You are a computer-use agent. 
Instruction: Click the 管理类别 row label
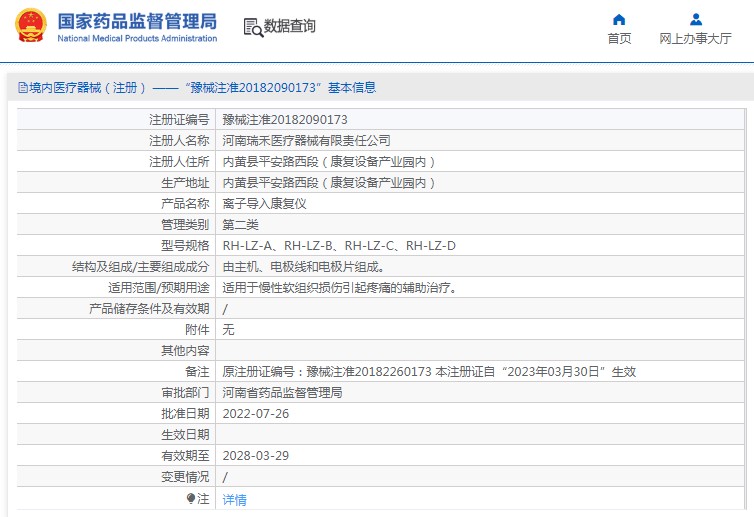coord(185,225)
